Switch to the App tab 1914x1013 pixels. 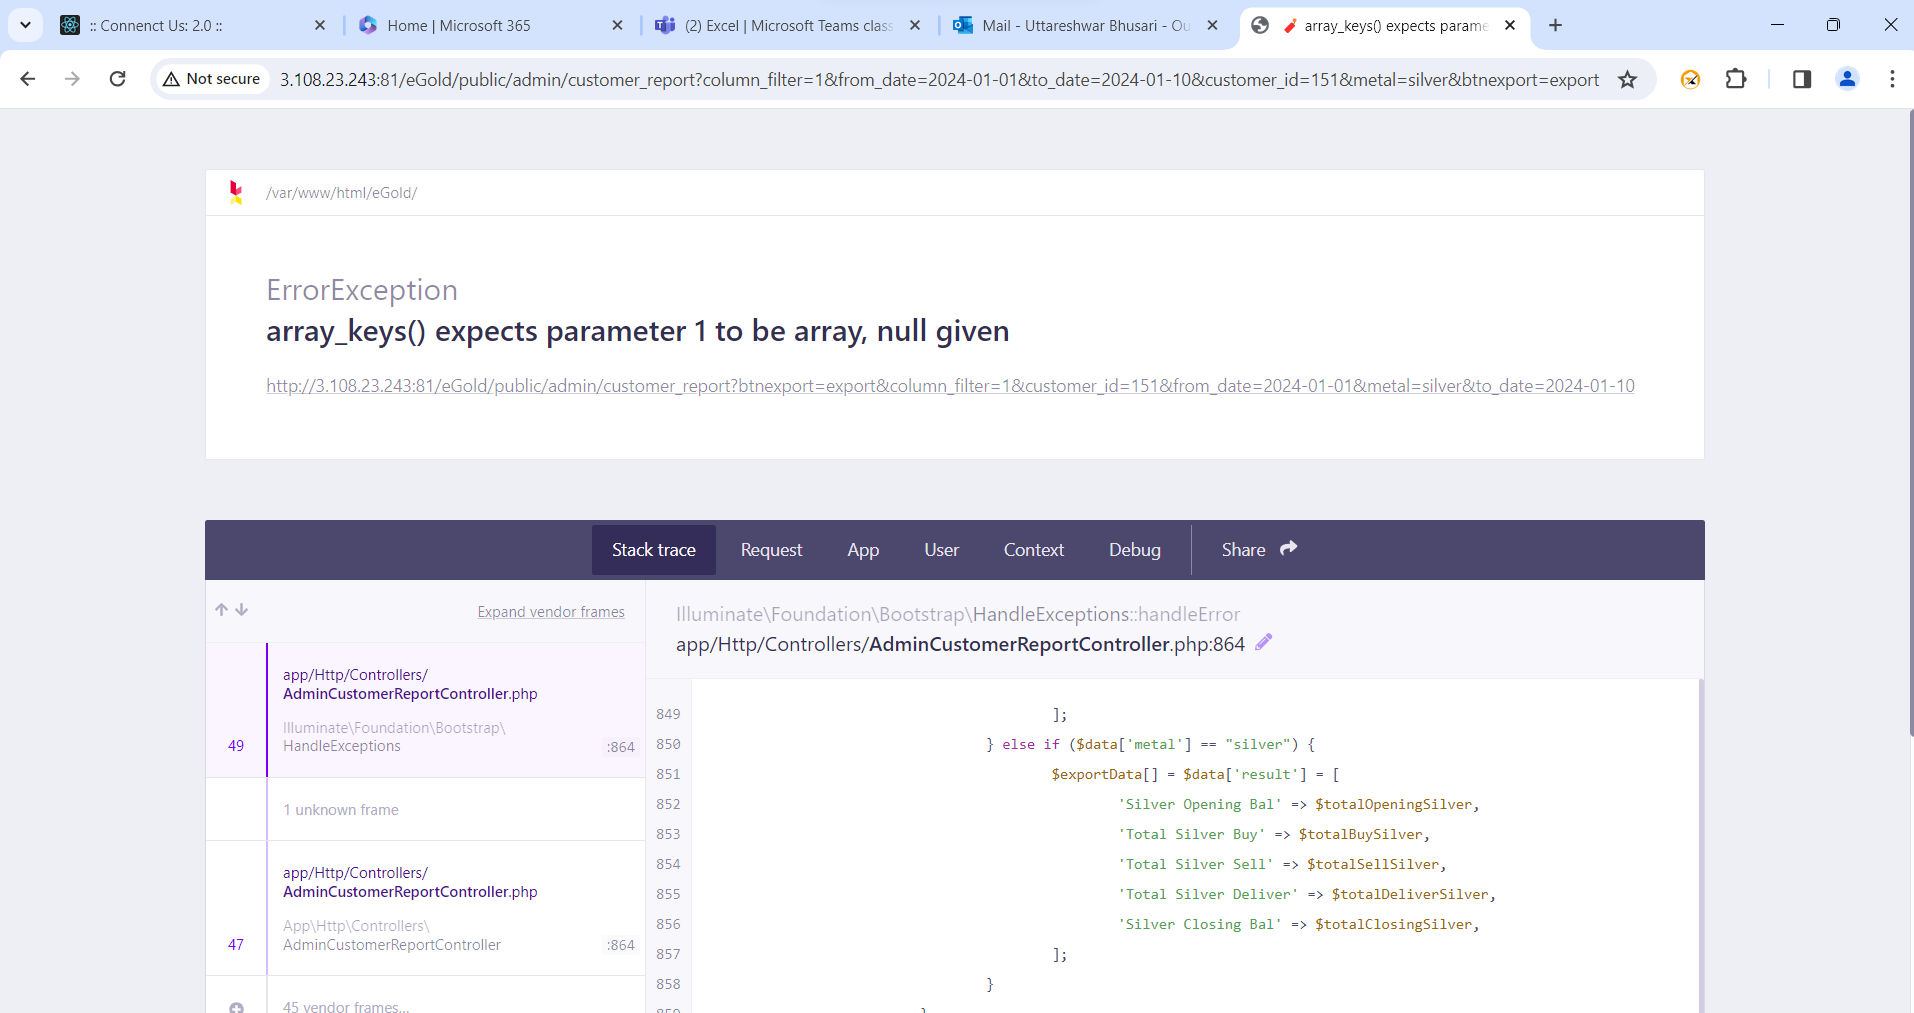[863, 550]
